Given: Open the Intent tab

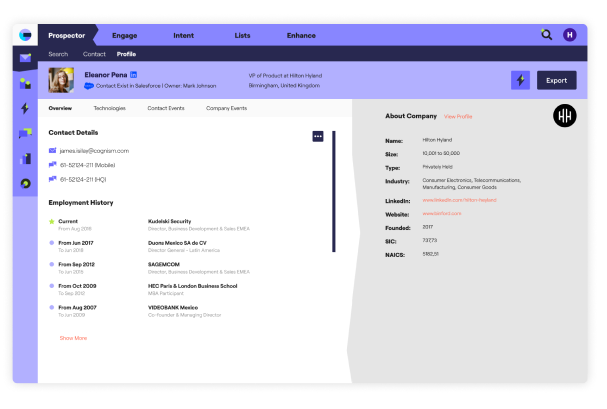Looking at the screenshot, I should click(183, 36).
